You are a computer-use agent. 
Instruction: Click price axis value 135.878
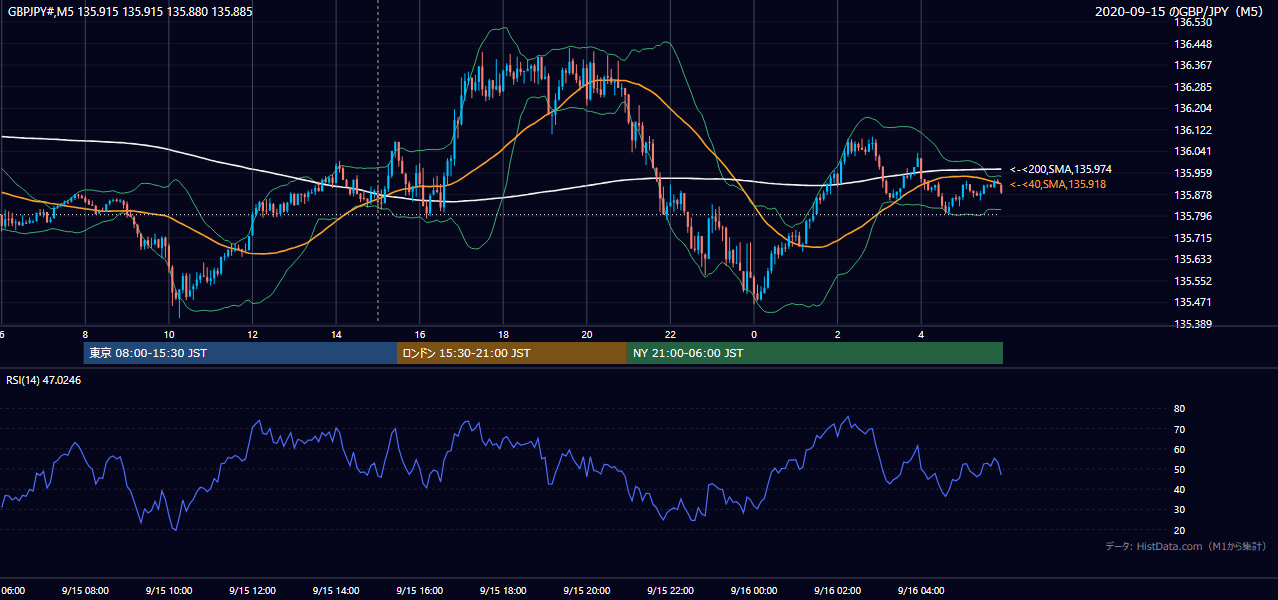(x=1192, y=195)
